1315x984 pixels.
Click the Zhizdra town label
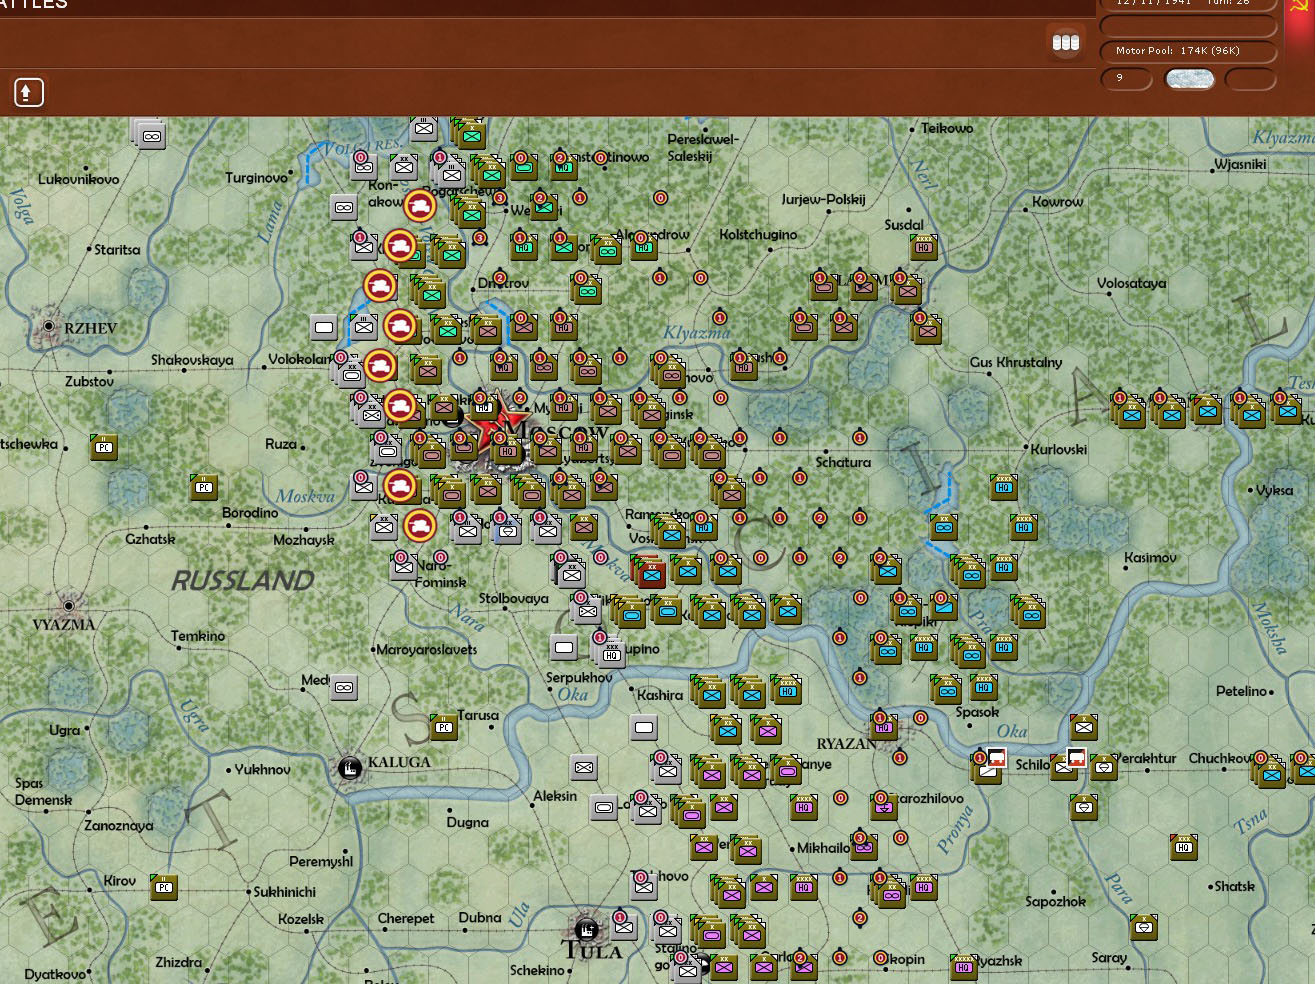click(x=178, y=963)
